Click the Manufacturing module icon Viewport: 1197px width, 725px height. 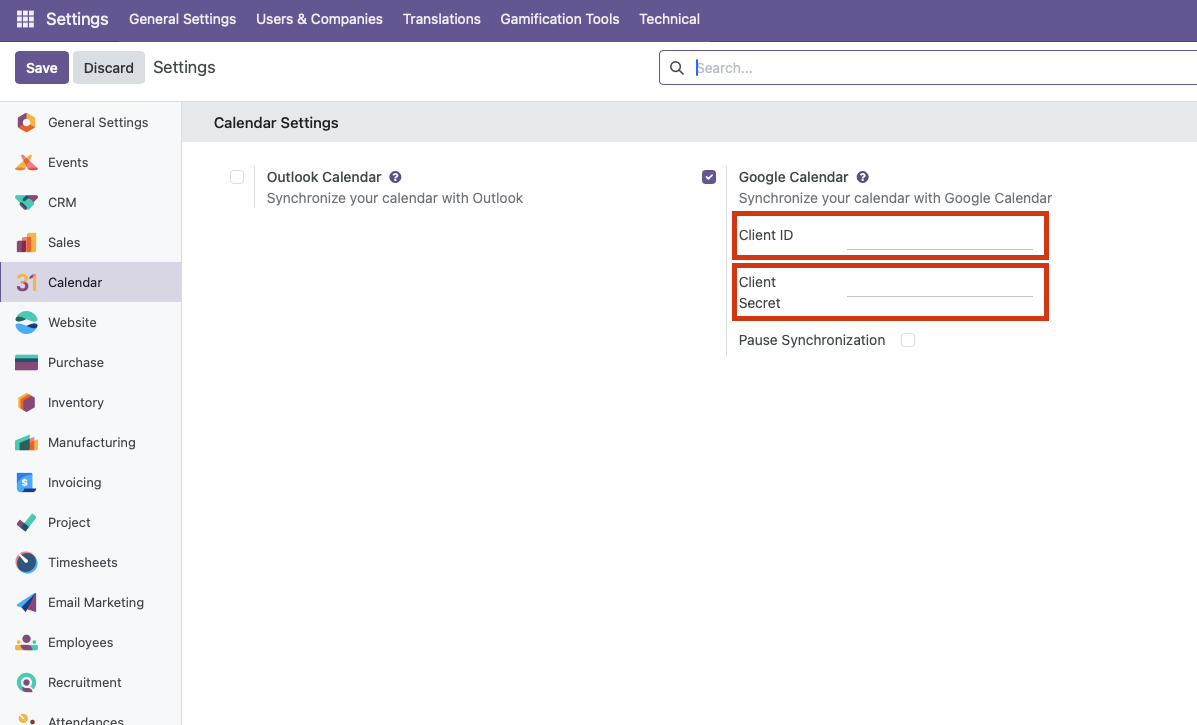pyautogui.click(x=27, y=443)
